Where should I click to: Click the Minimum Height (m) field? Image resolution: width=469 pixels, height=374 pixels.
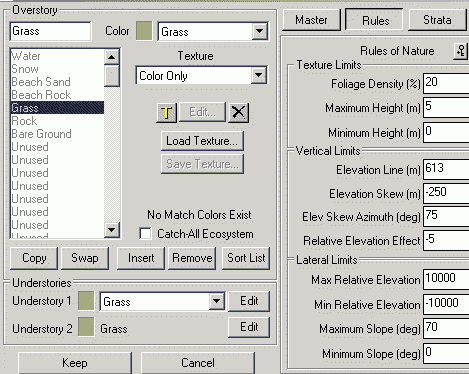tap(446, 132)
